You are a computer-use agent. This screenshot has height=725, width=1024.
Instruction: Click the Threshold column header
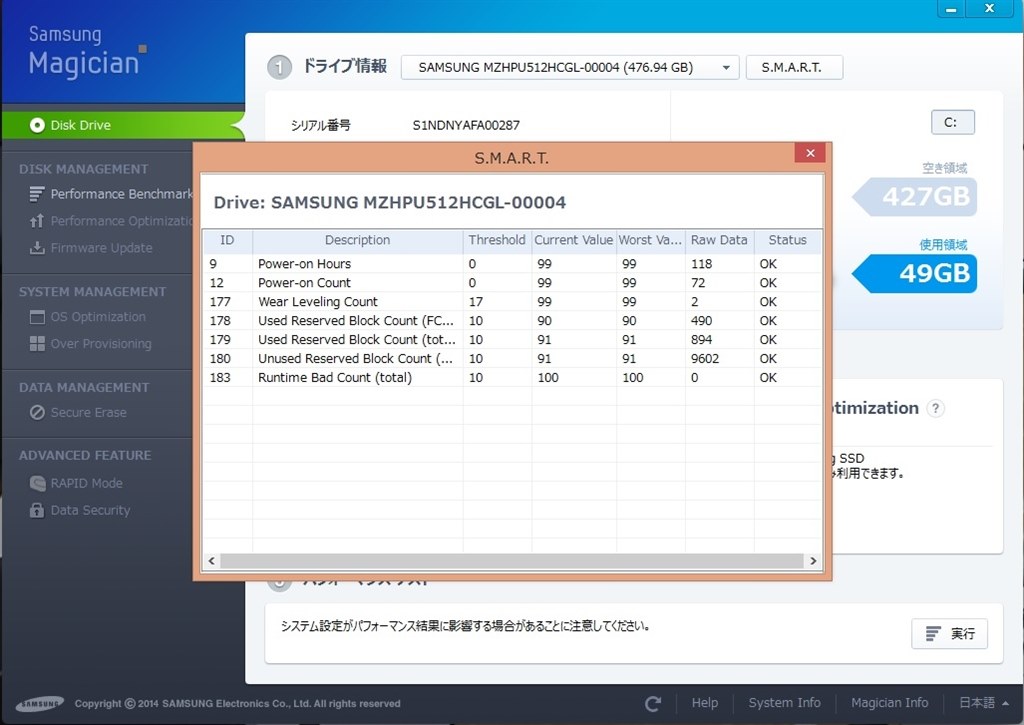tap(497, 240)
